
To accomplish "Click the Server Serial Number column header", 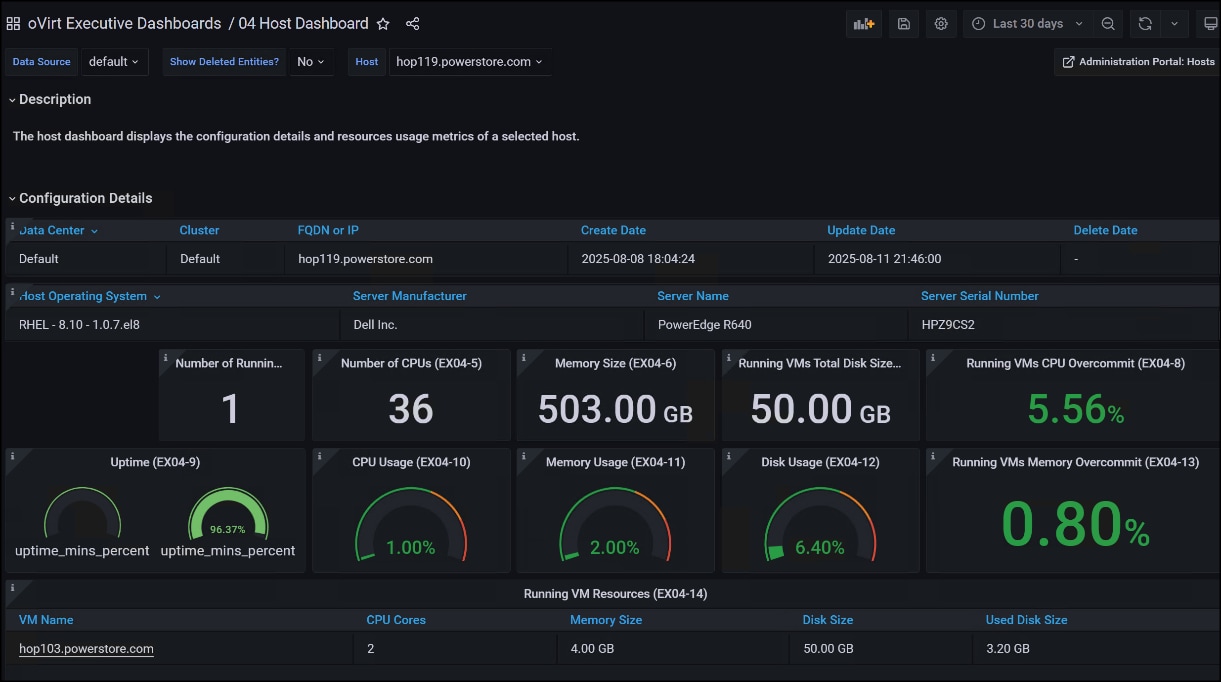I will [980, 296].
